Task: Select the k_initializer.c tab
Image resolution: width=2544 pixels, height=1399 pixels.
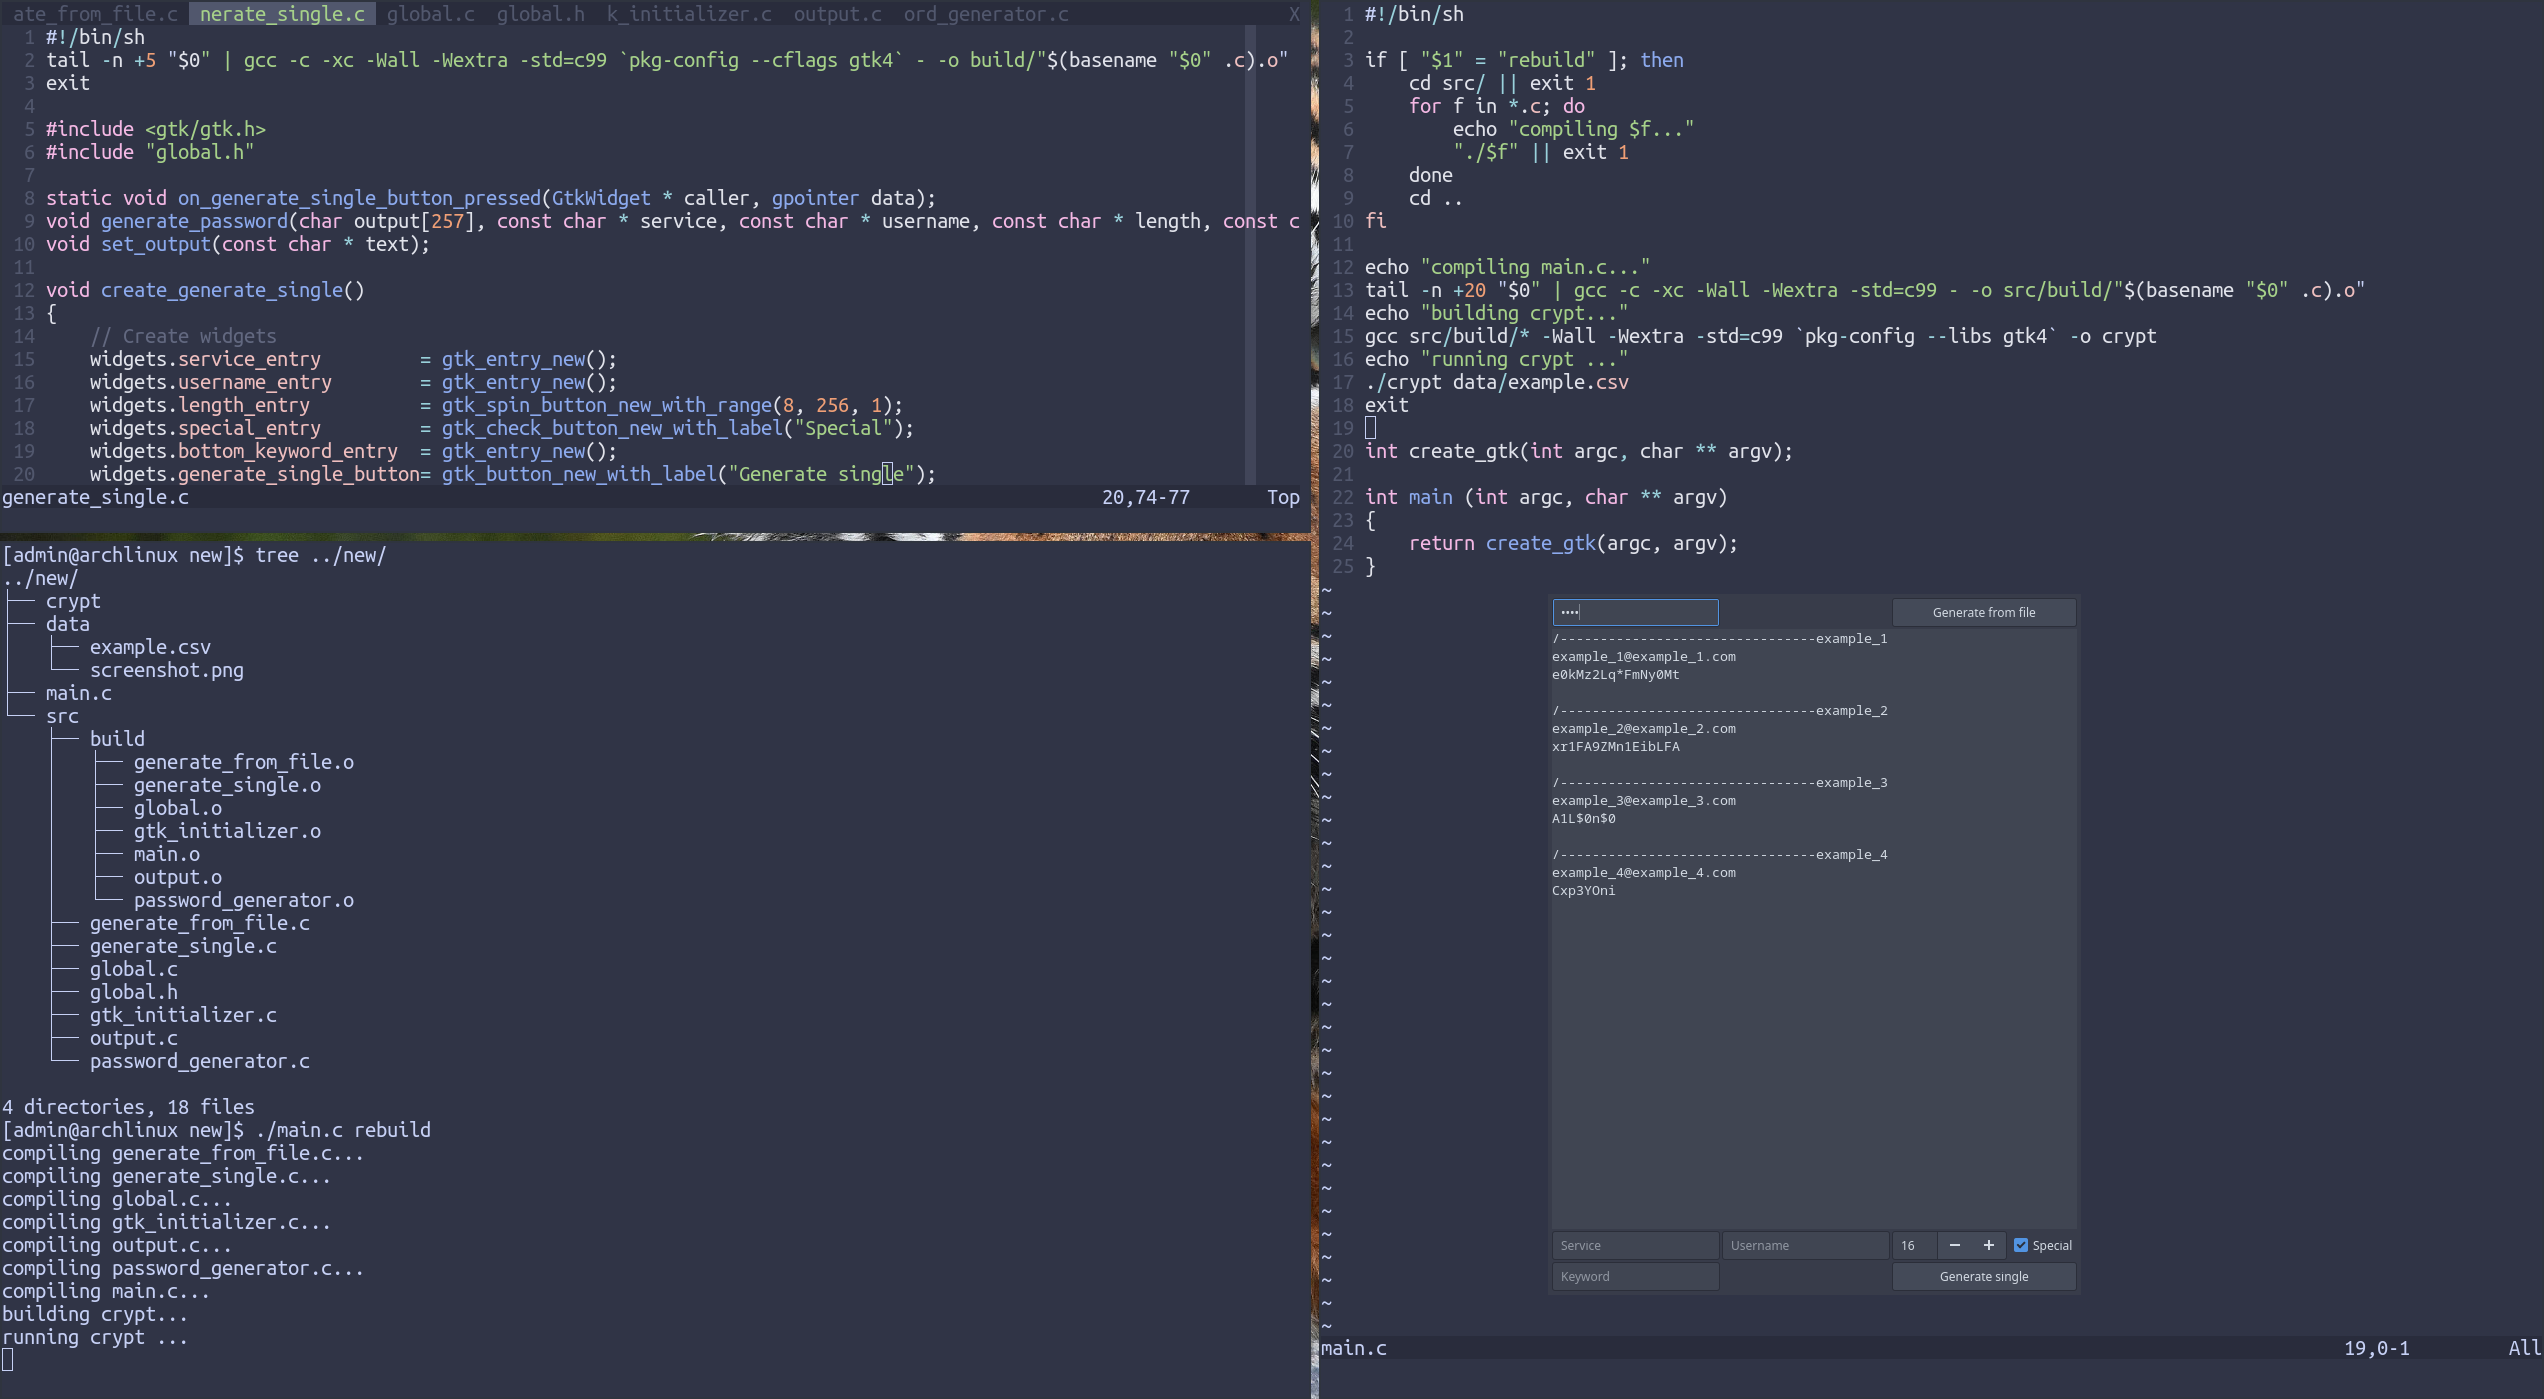Action: coord(689,14)
